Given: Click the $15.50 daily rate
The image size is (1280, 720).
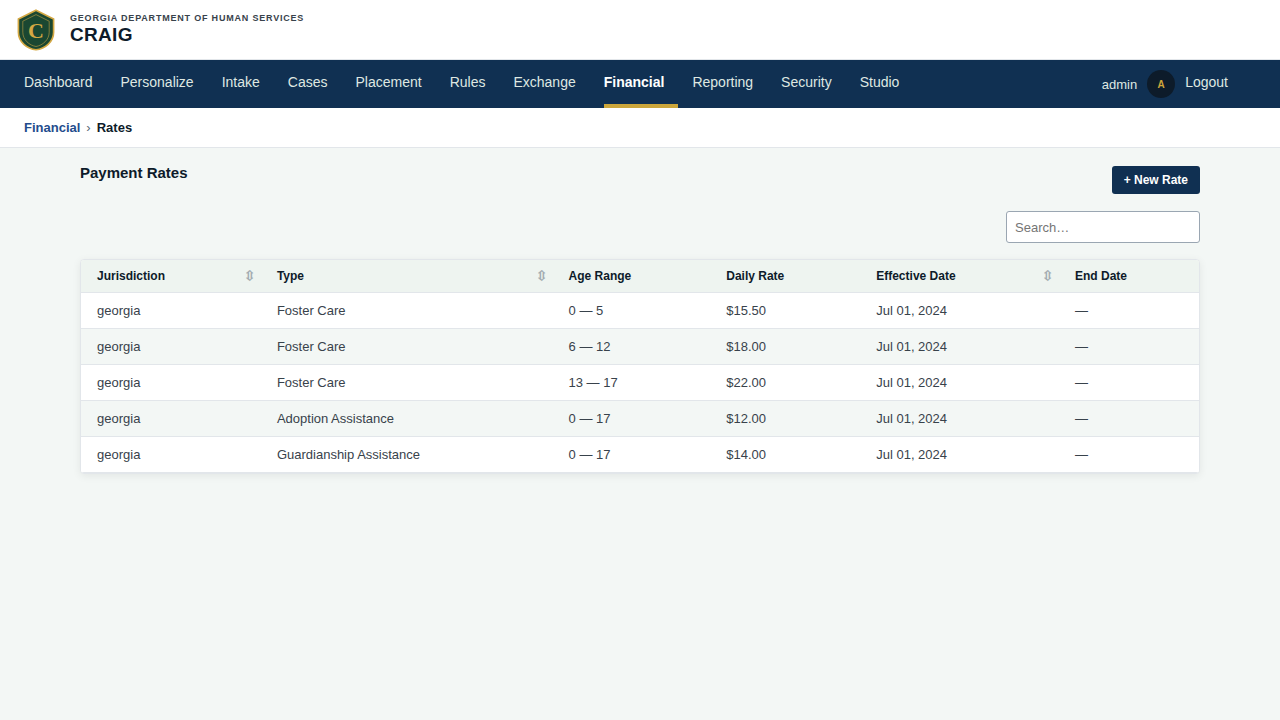Looking at the screenshot, I should coord(746,311).
